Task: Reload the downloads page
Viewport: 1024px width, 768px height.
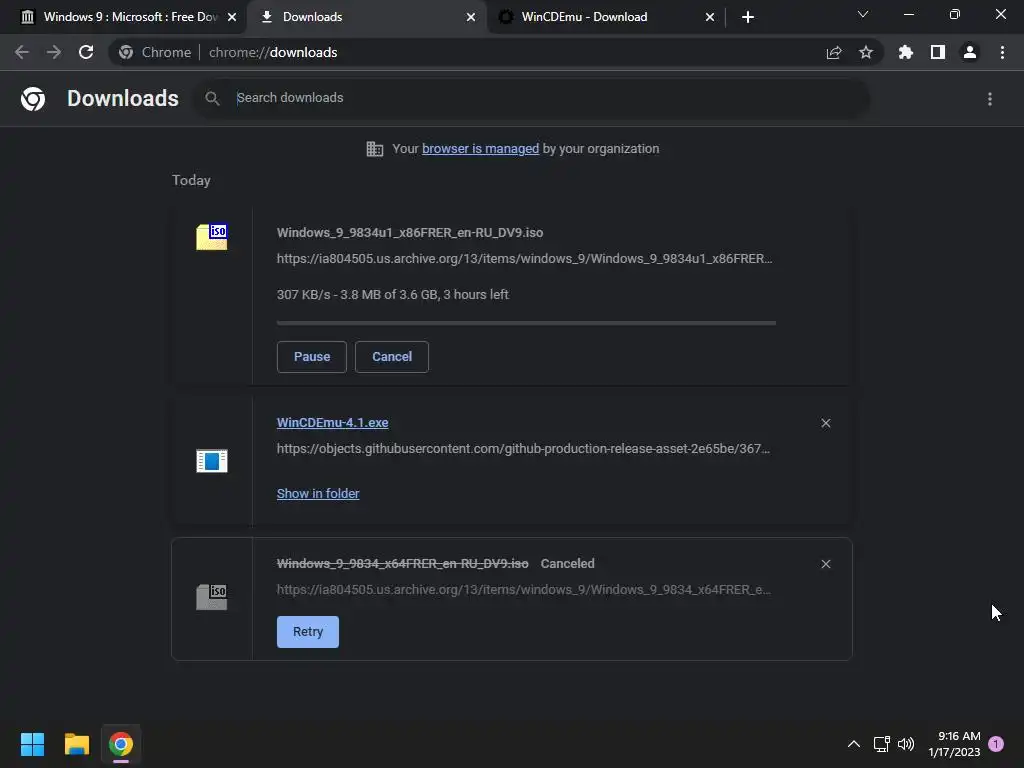Action: pyautogui.click(x=86, y=52)
